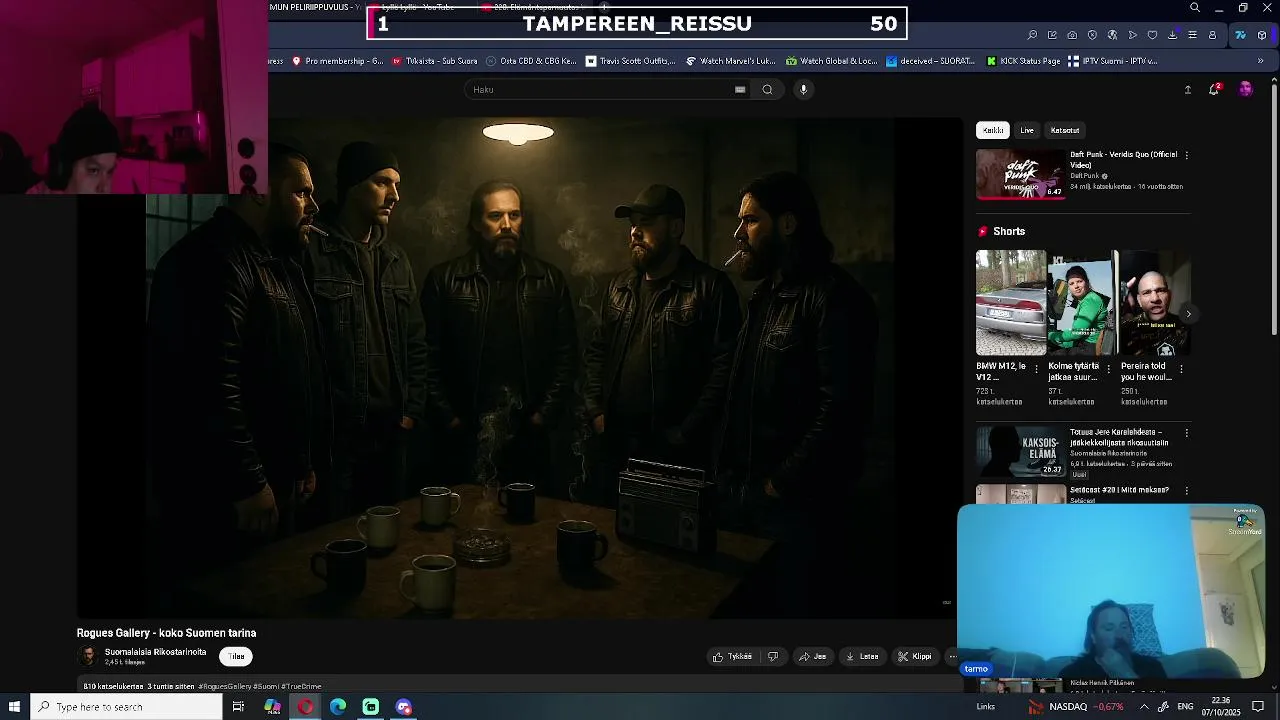
Task: Open the find-in-page magnifier icon in toolbar
Action: click(x=1032, y=35)
